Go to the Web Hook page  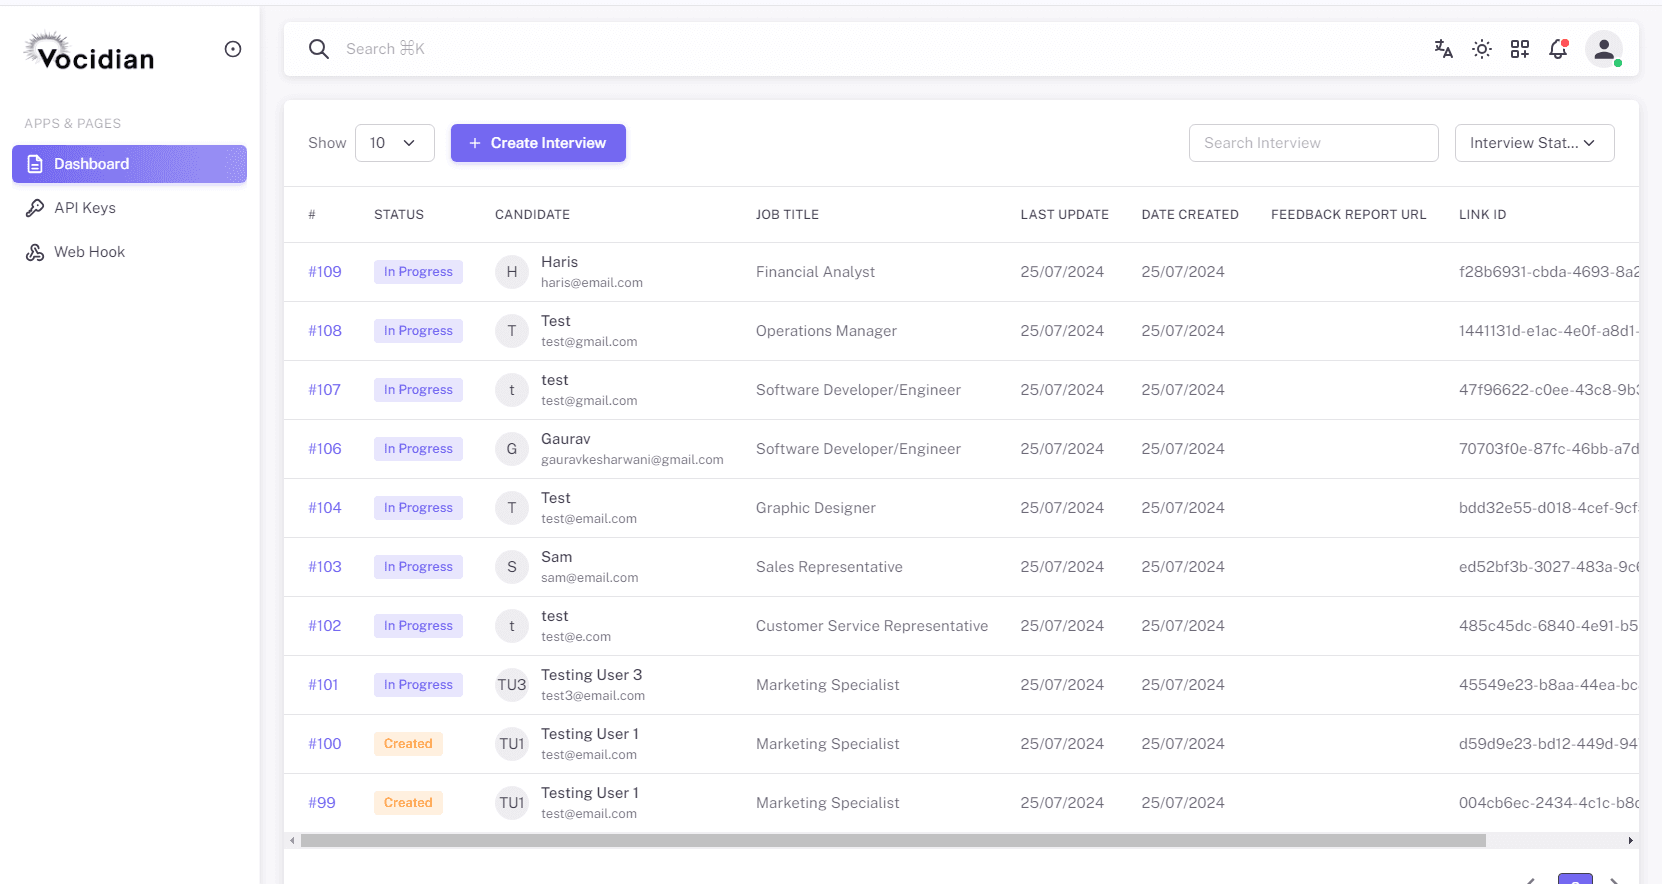pyautogui.click(x=89, y=252)
